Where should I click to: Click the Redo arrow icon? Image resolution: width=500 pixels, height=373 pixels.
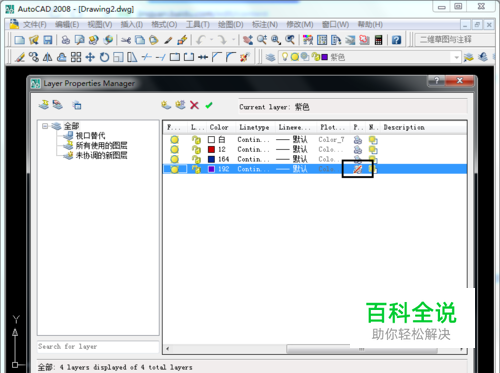pos(222,40)
